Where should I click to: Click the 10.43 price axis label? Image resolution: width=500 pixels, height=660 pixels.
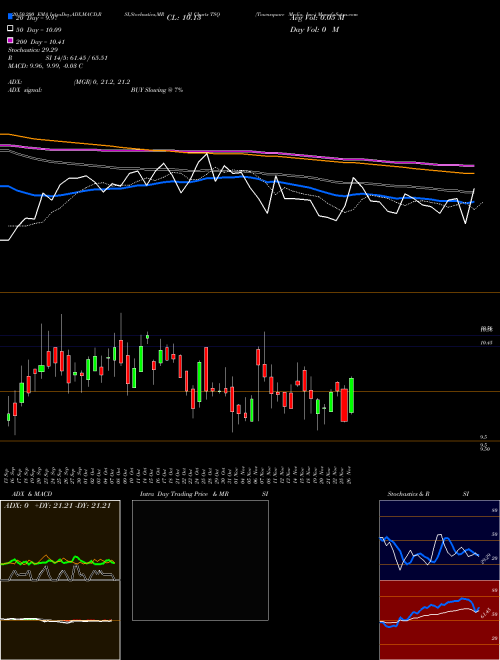pos(486,343)
